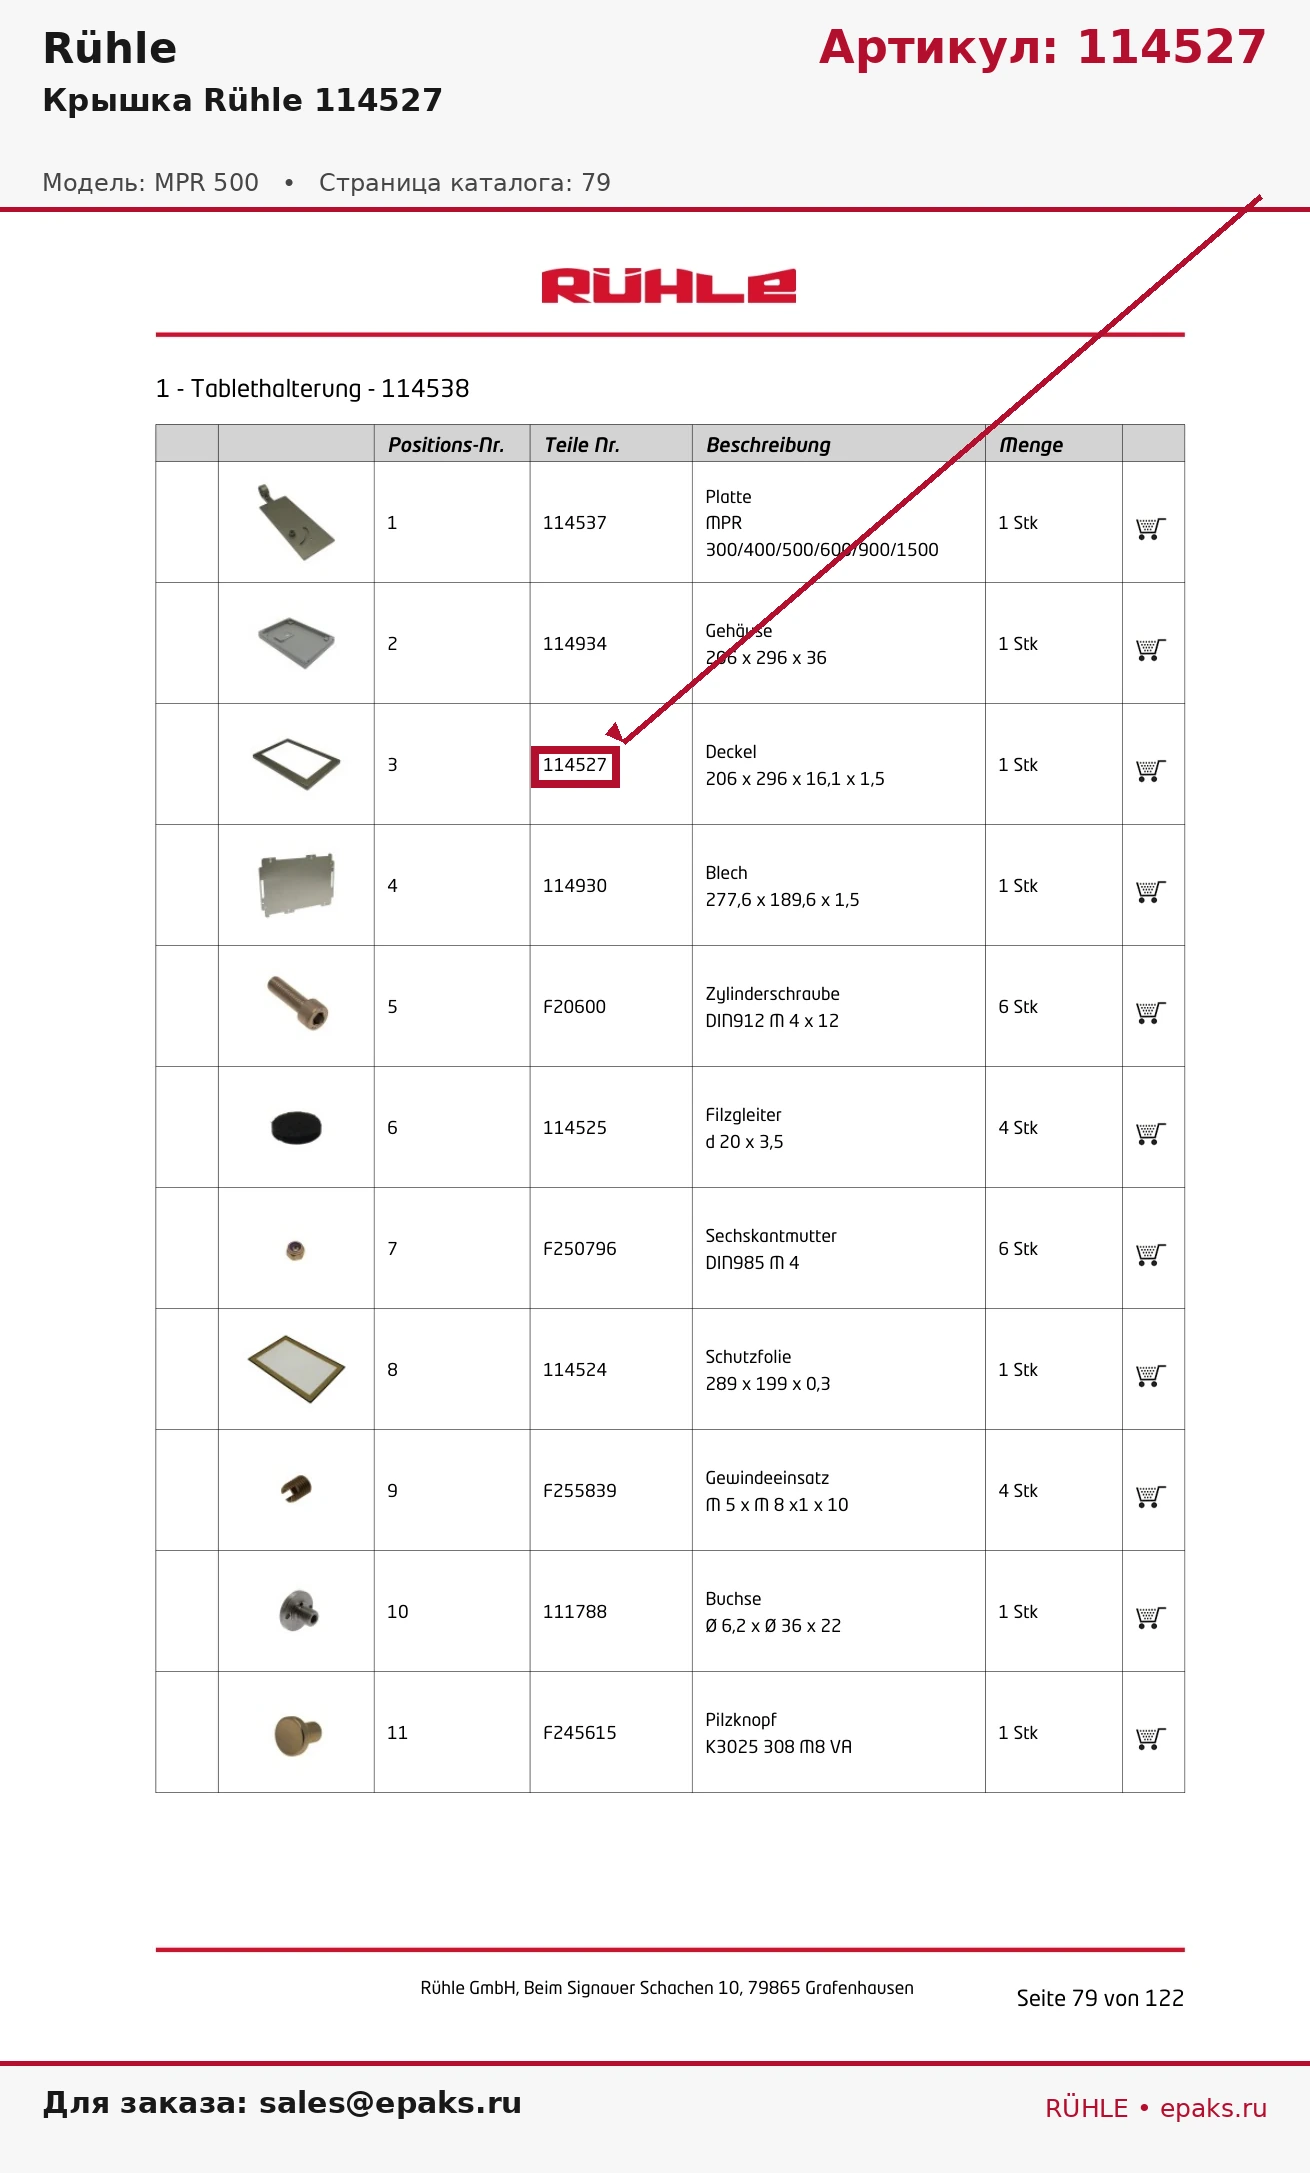View the Pilzknopf knob thumbnail
Screen dimensions: 1310x2173
click(x=298, y=1735)
